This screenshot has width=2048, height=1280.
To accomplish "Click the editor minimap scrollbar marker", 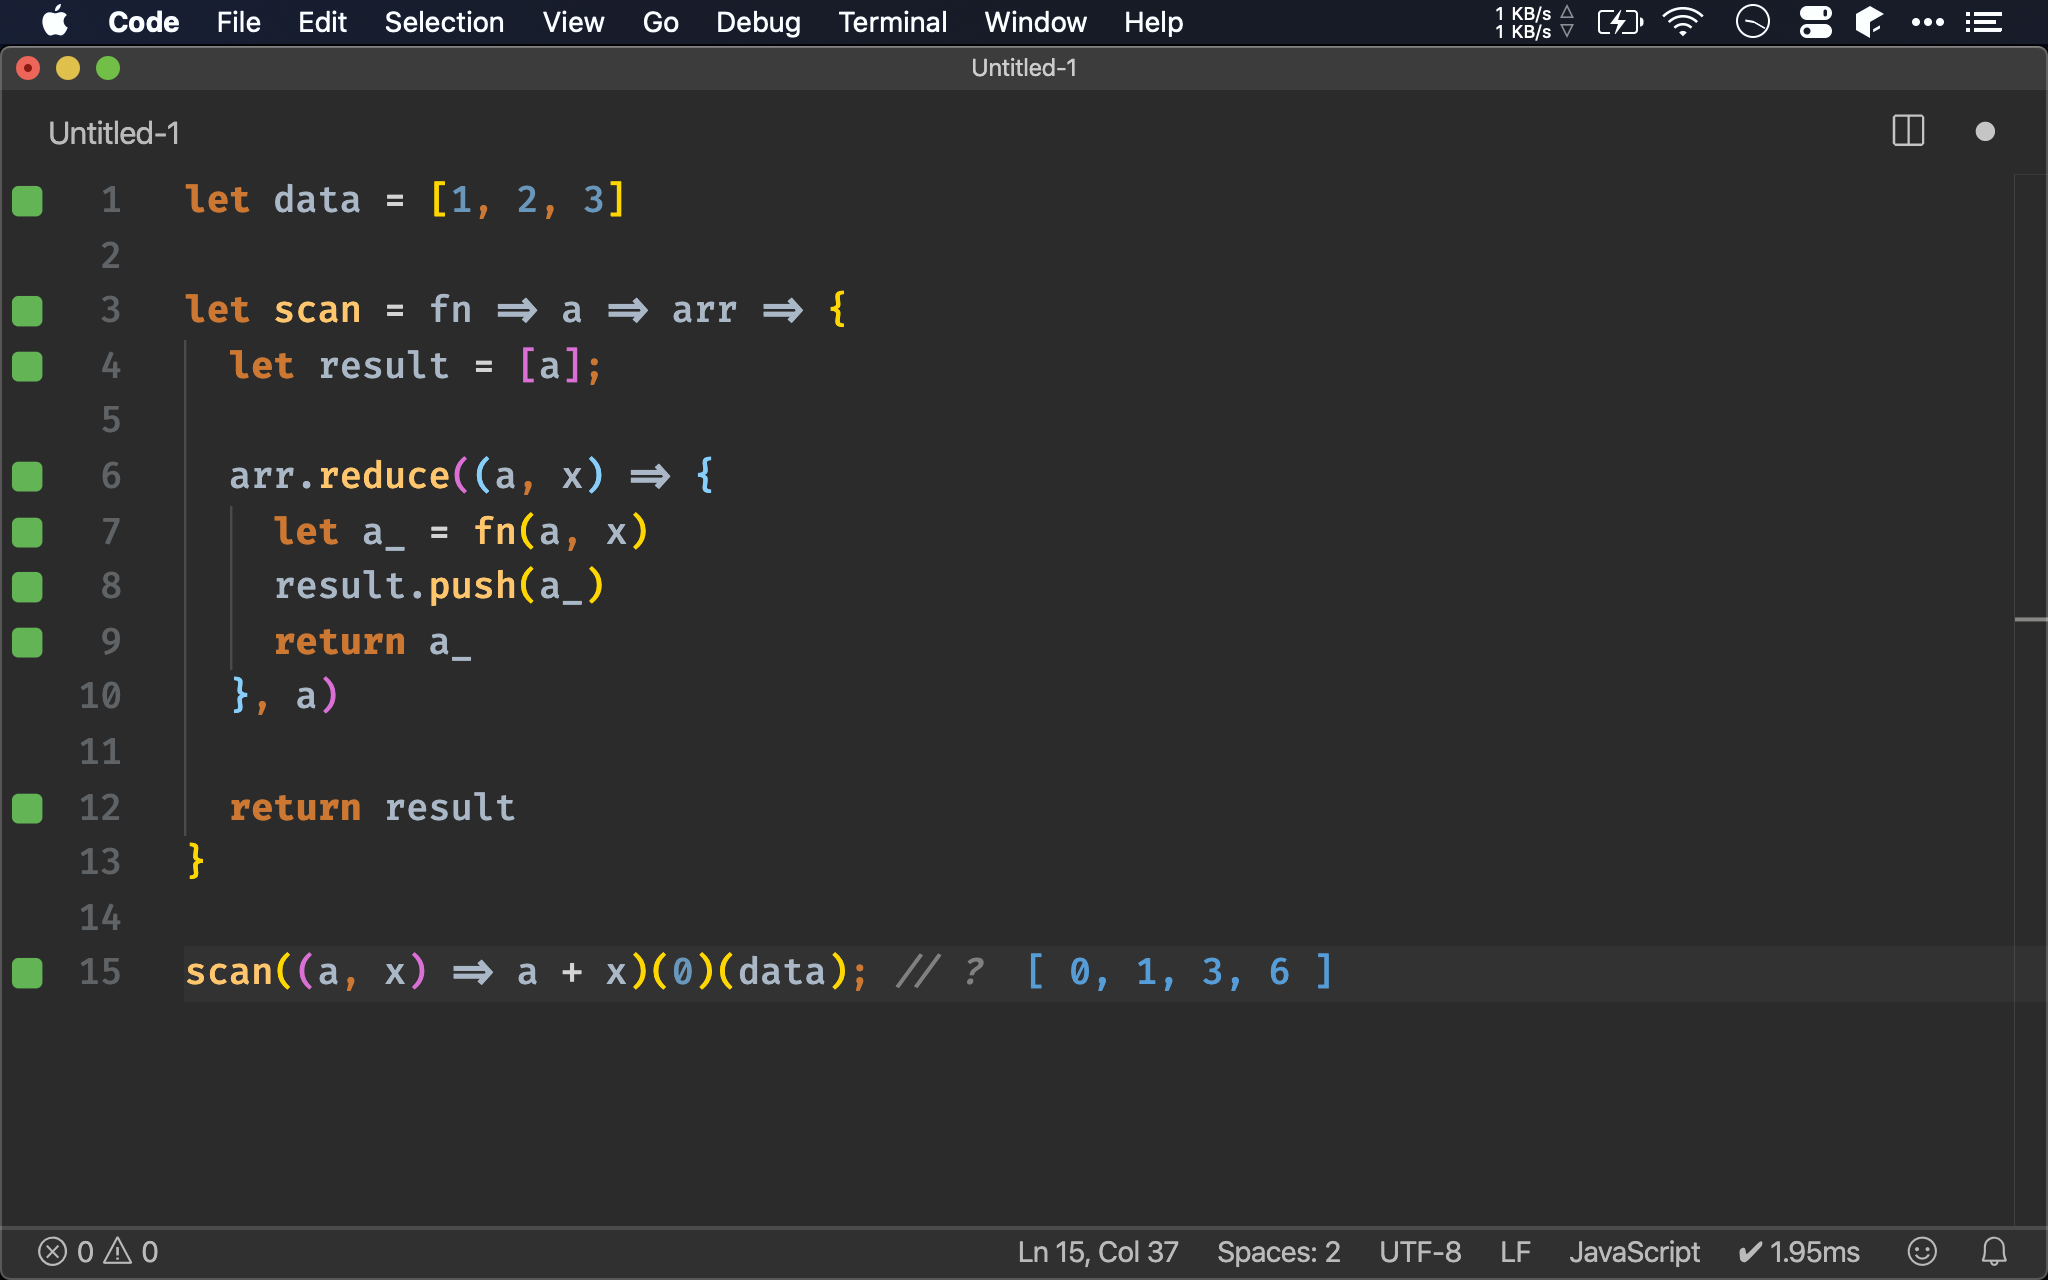I will click(2031, 620).
